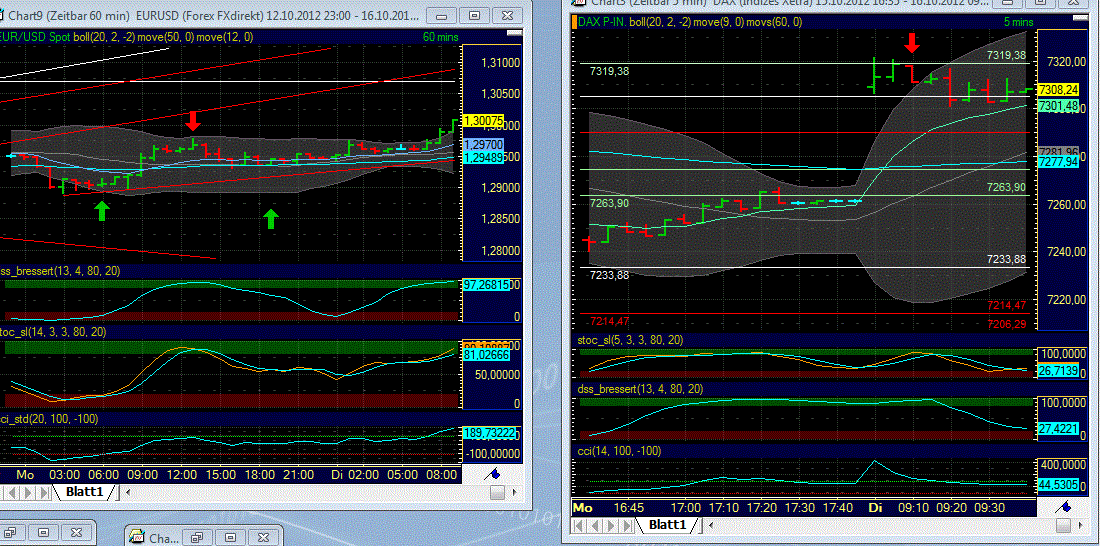Viewport: 1100px width, 546px height.
Task: Go to previous sheet in DAX chart
Action: click(x=593, y=525)
